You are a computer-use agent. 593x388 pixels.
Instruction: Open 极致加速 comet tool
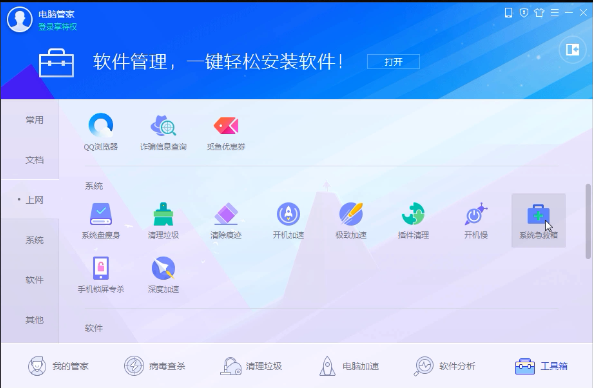351,220
